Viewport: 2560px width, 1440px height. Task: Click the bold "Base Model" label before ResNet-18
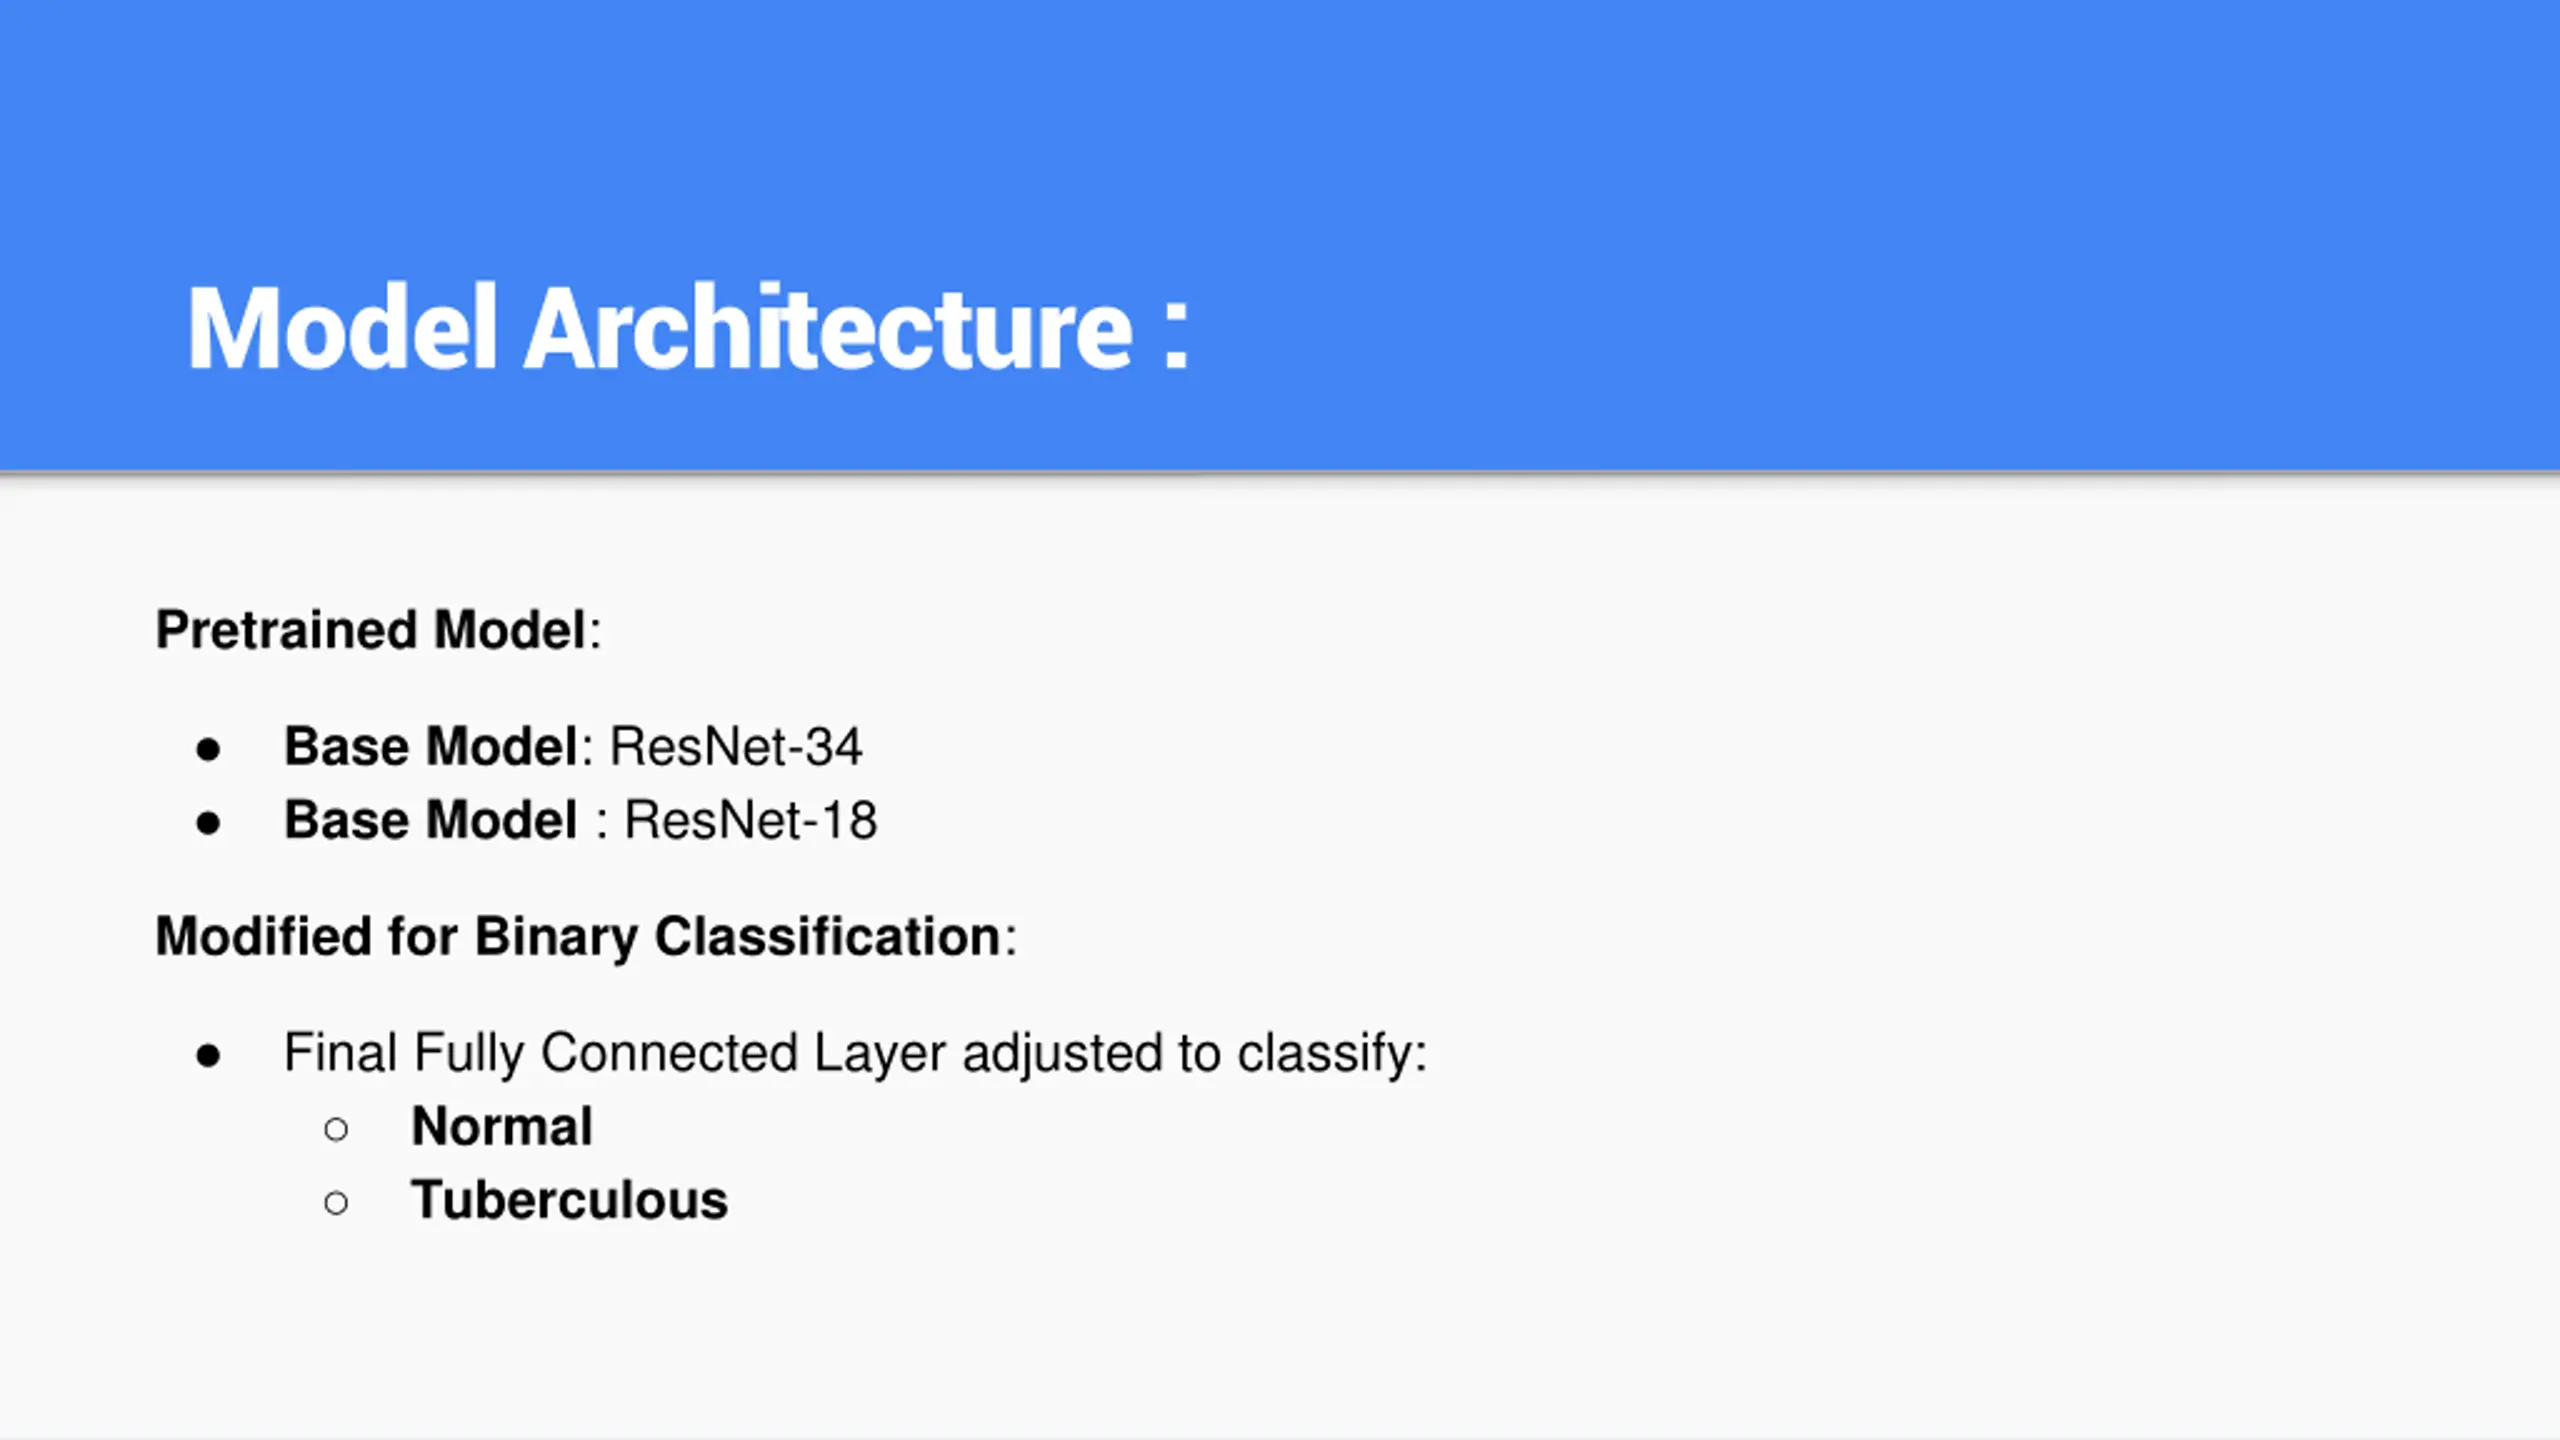point(431,821)
